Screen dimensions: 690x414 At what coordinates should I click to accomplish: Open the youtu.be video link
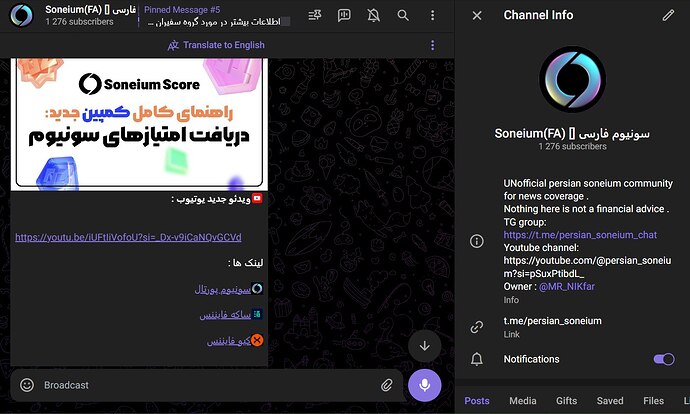coord(128,238)
